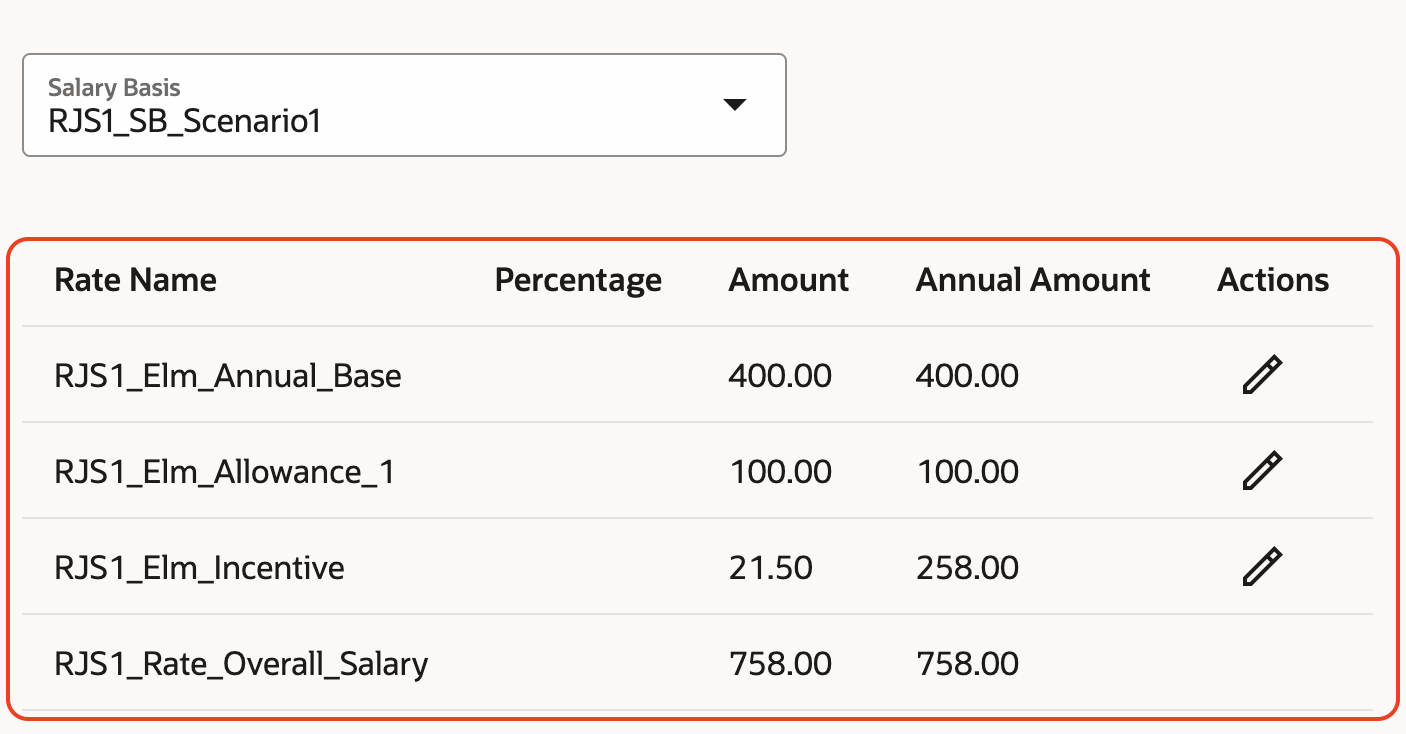Select the RJS1_Elm_Allowance_1 rate name
Image resolution: width=1406 pixels, height=734 pixels.
coord(225,472)
